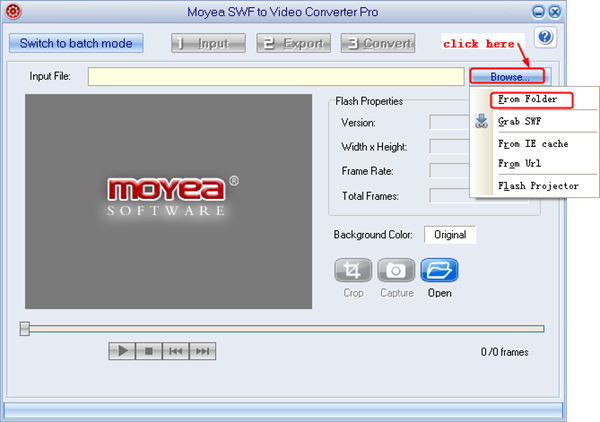
Task: Stop the Flash preview playback
Action: [149, 351]
